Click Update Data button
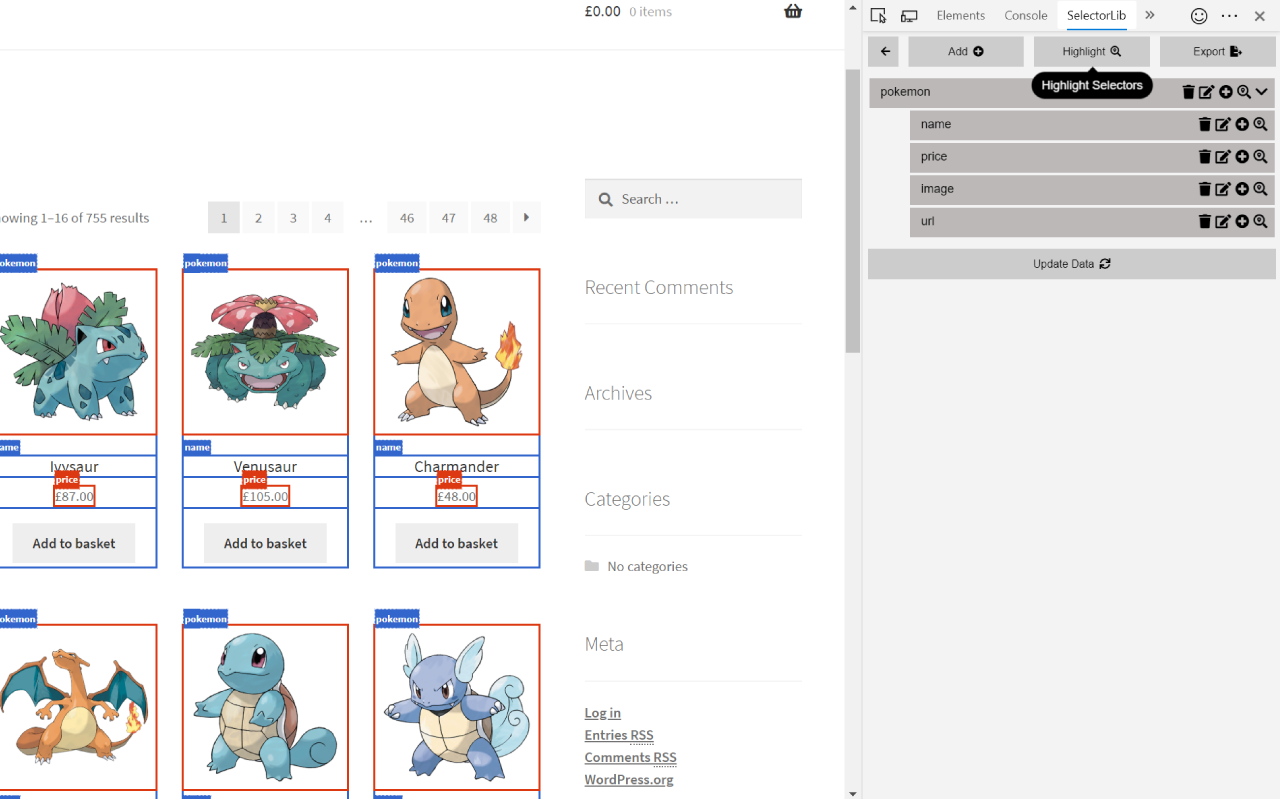1280x800 pixels. [1071, 264]
